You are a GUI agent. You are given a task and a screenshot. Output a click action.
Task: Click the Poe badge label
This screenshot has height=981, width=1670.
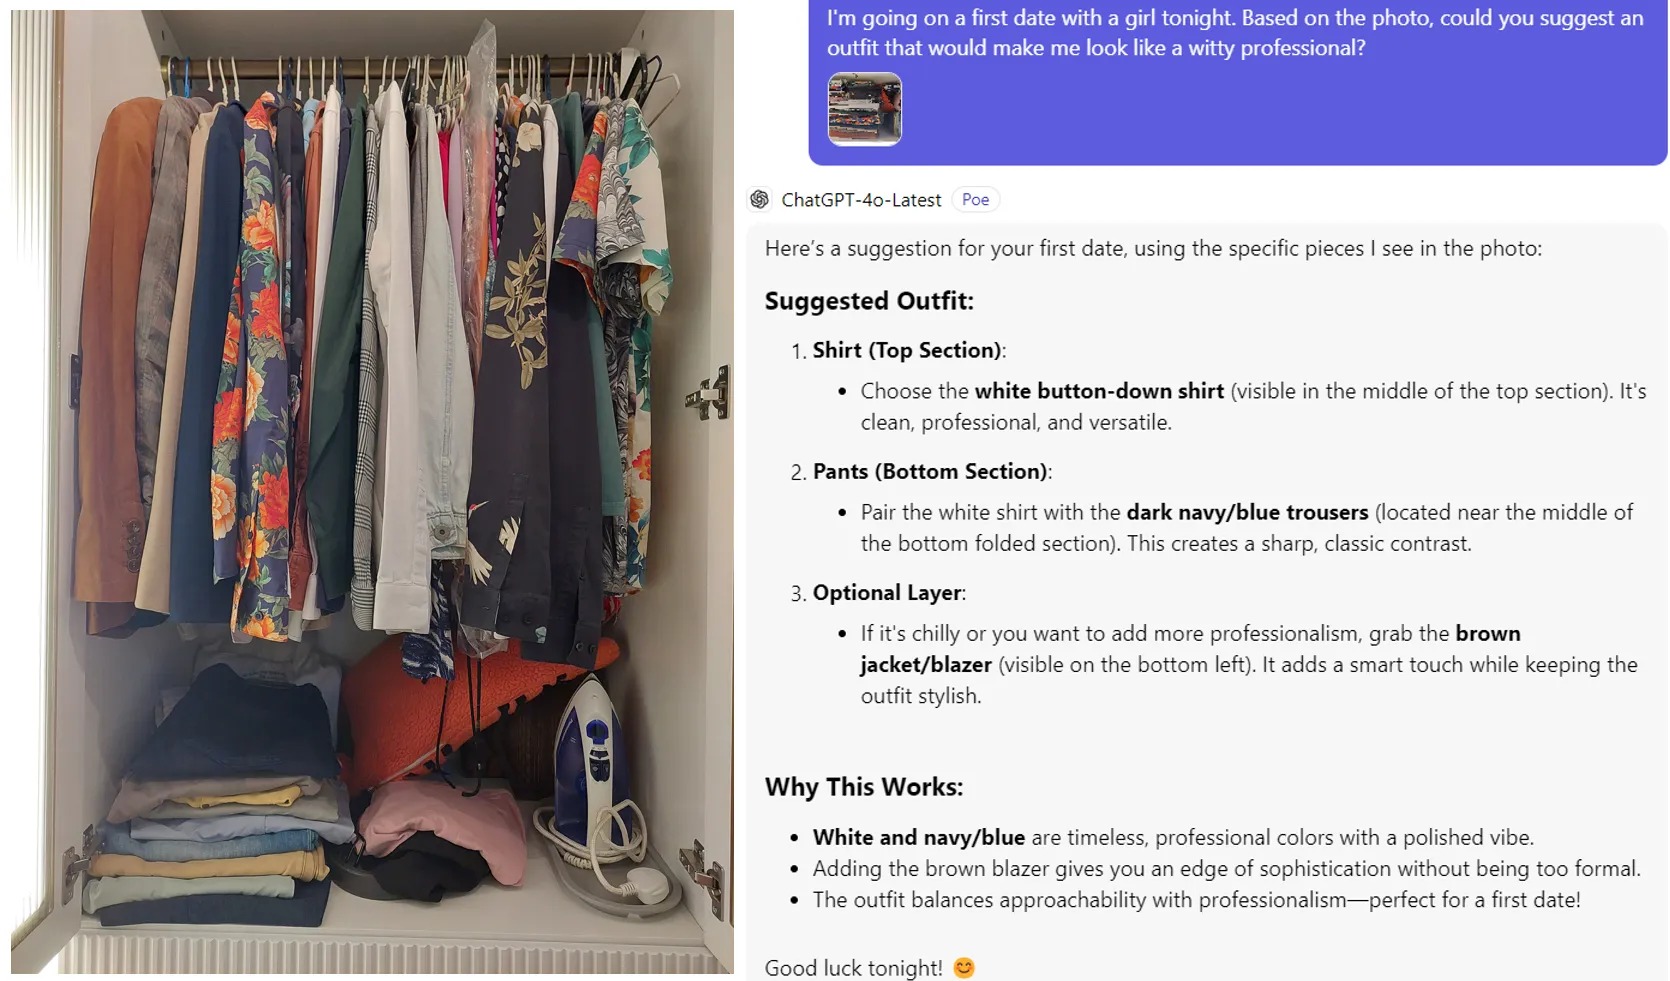pyautogui.click(x=975, y=200)
